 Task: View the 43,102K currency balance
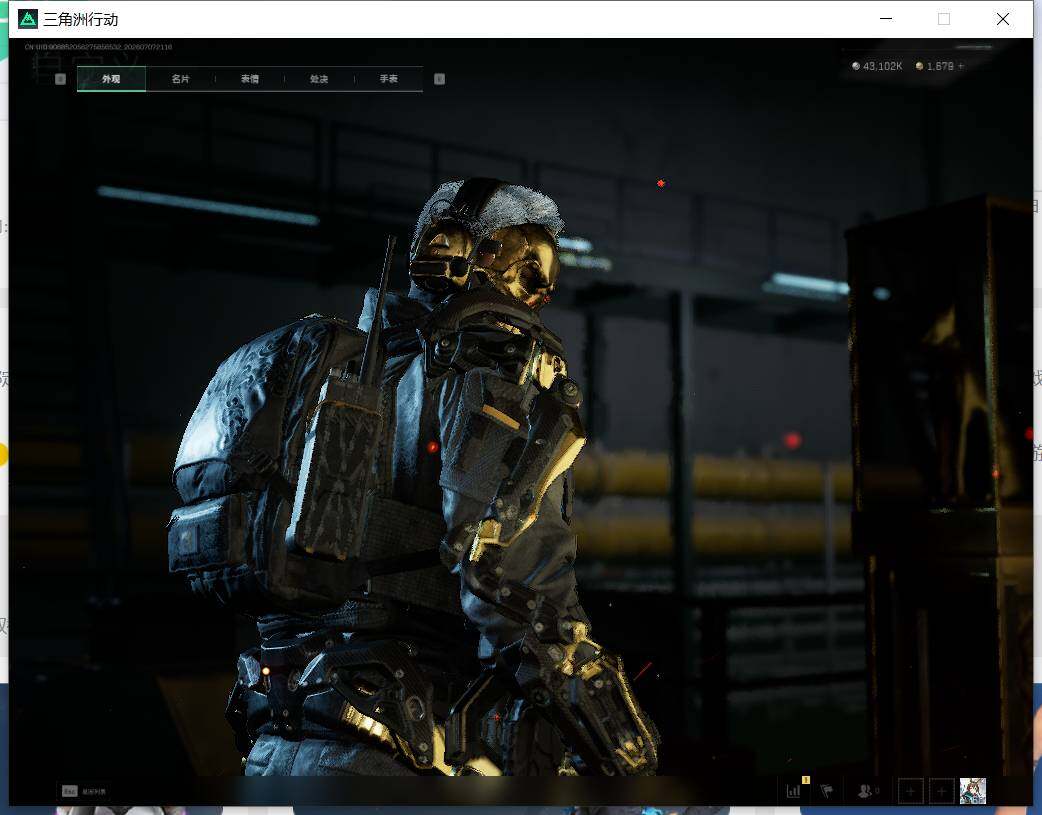877,66
